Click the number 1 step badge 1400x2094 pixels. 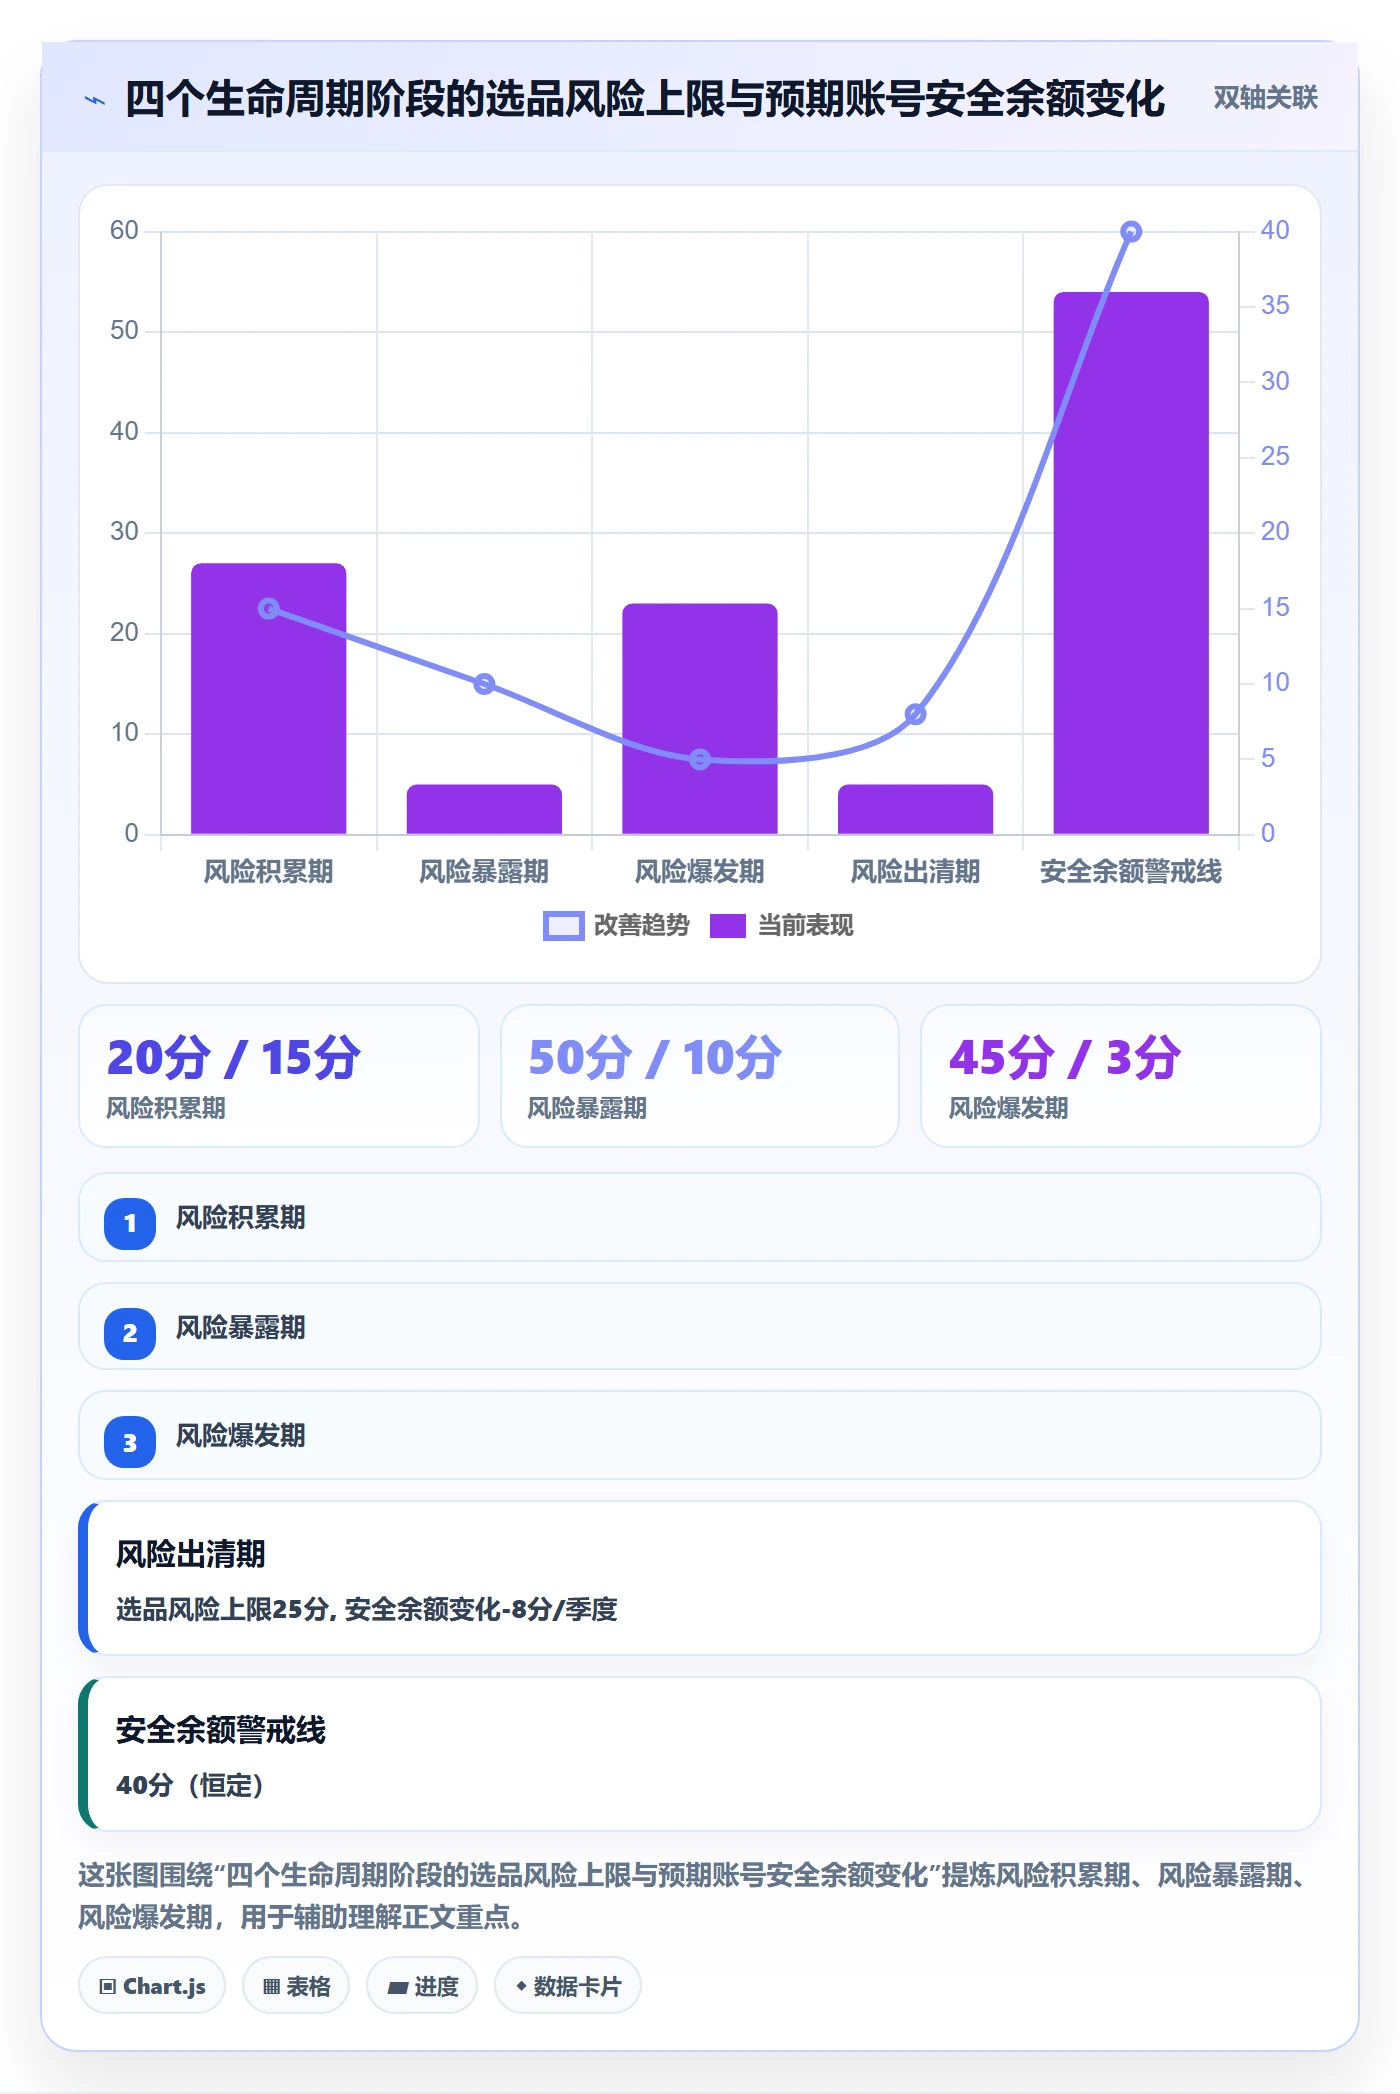(130, 1223)
